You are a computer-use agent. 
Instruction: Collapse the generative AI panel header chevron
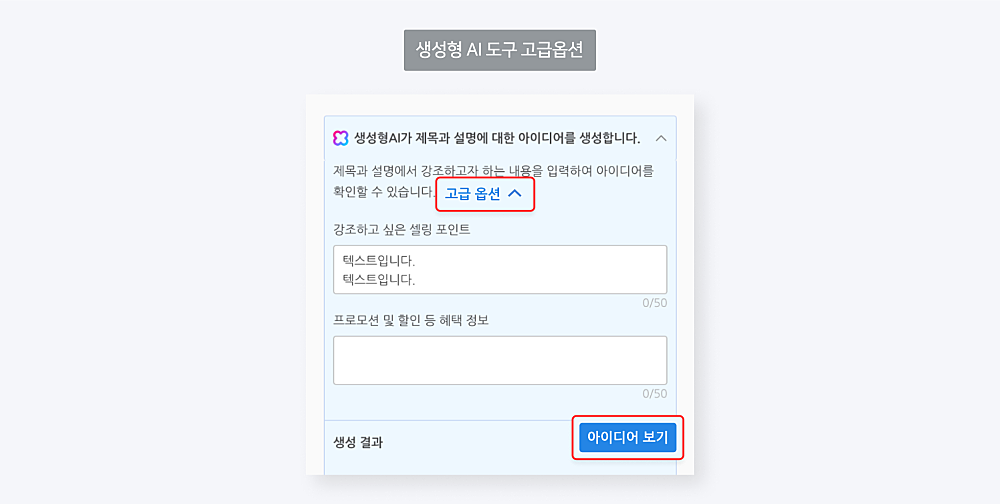coord(661,138)
